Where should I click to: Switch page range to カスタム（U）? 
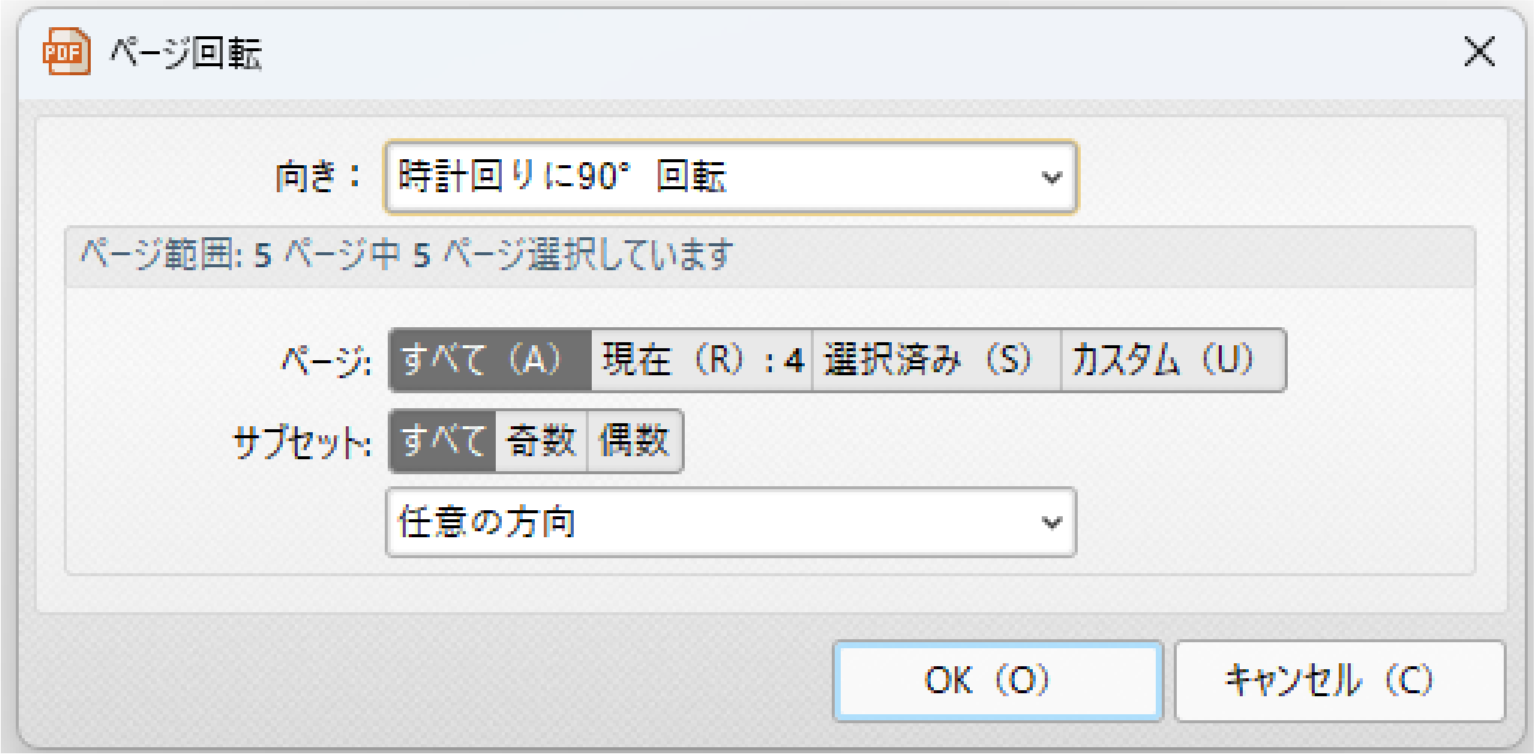point(1172,361)
